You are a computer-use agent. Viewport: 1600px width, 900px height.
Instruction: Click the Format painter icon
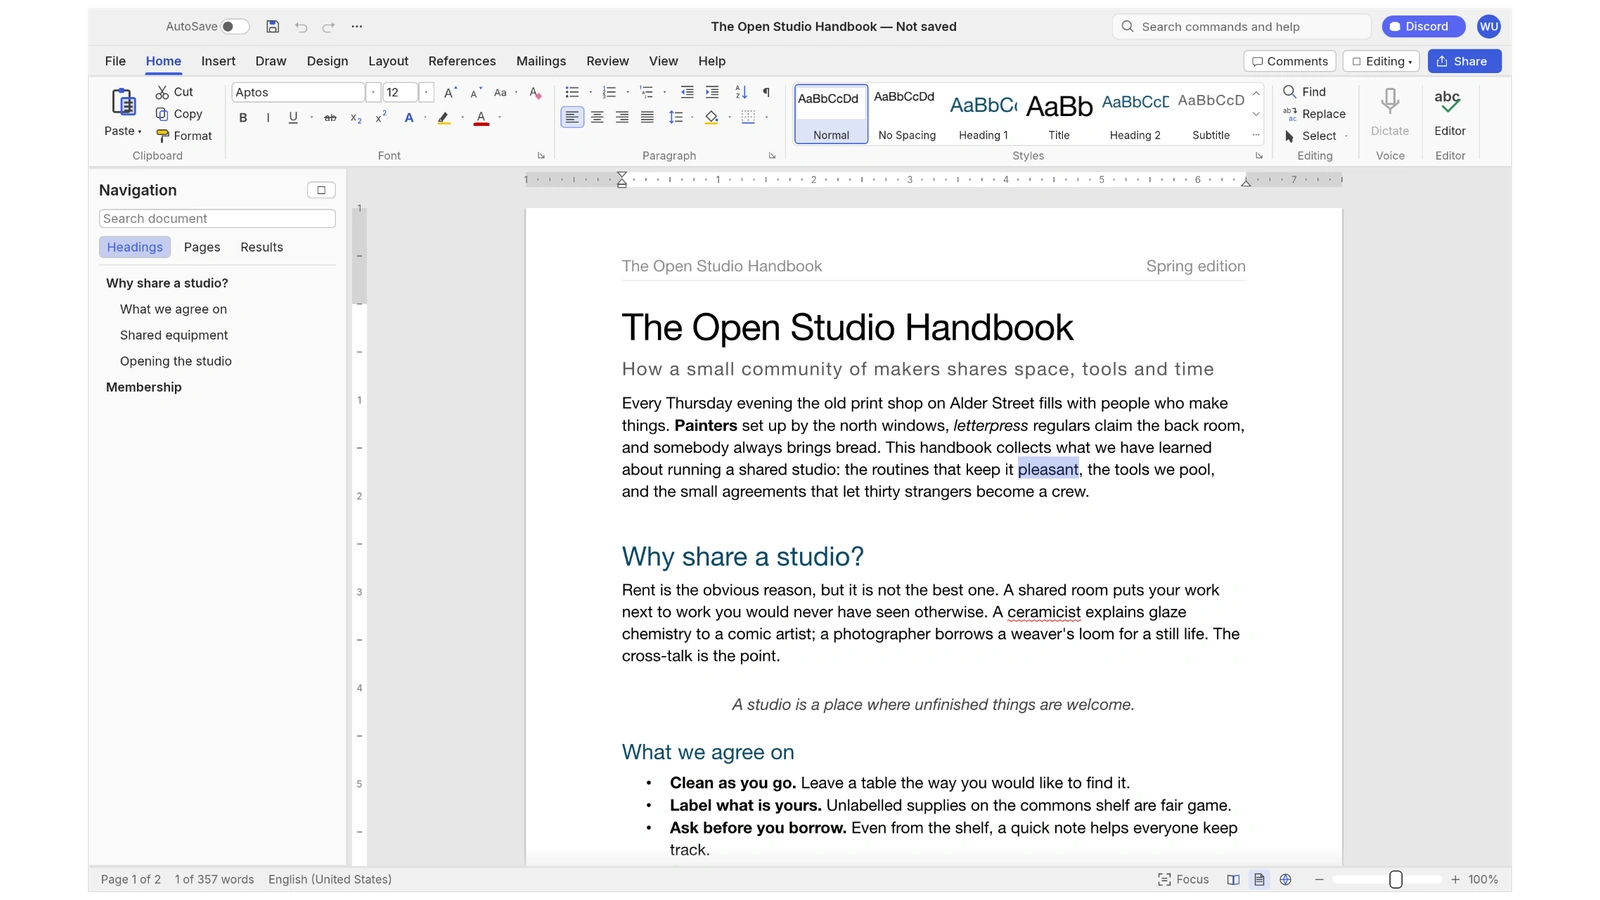[162, 136]
